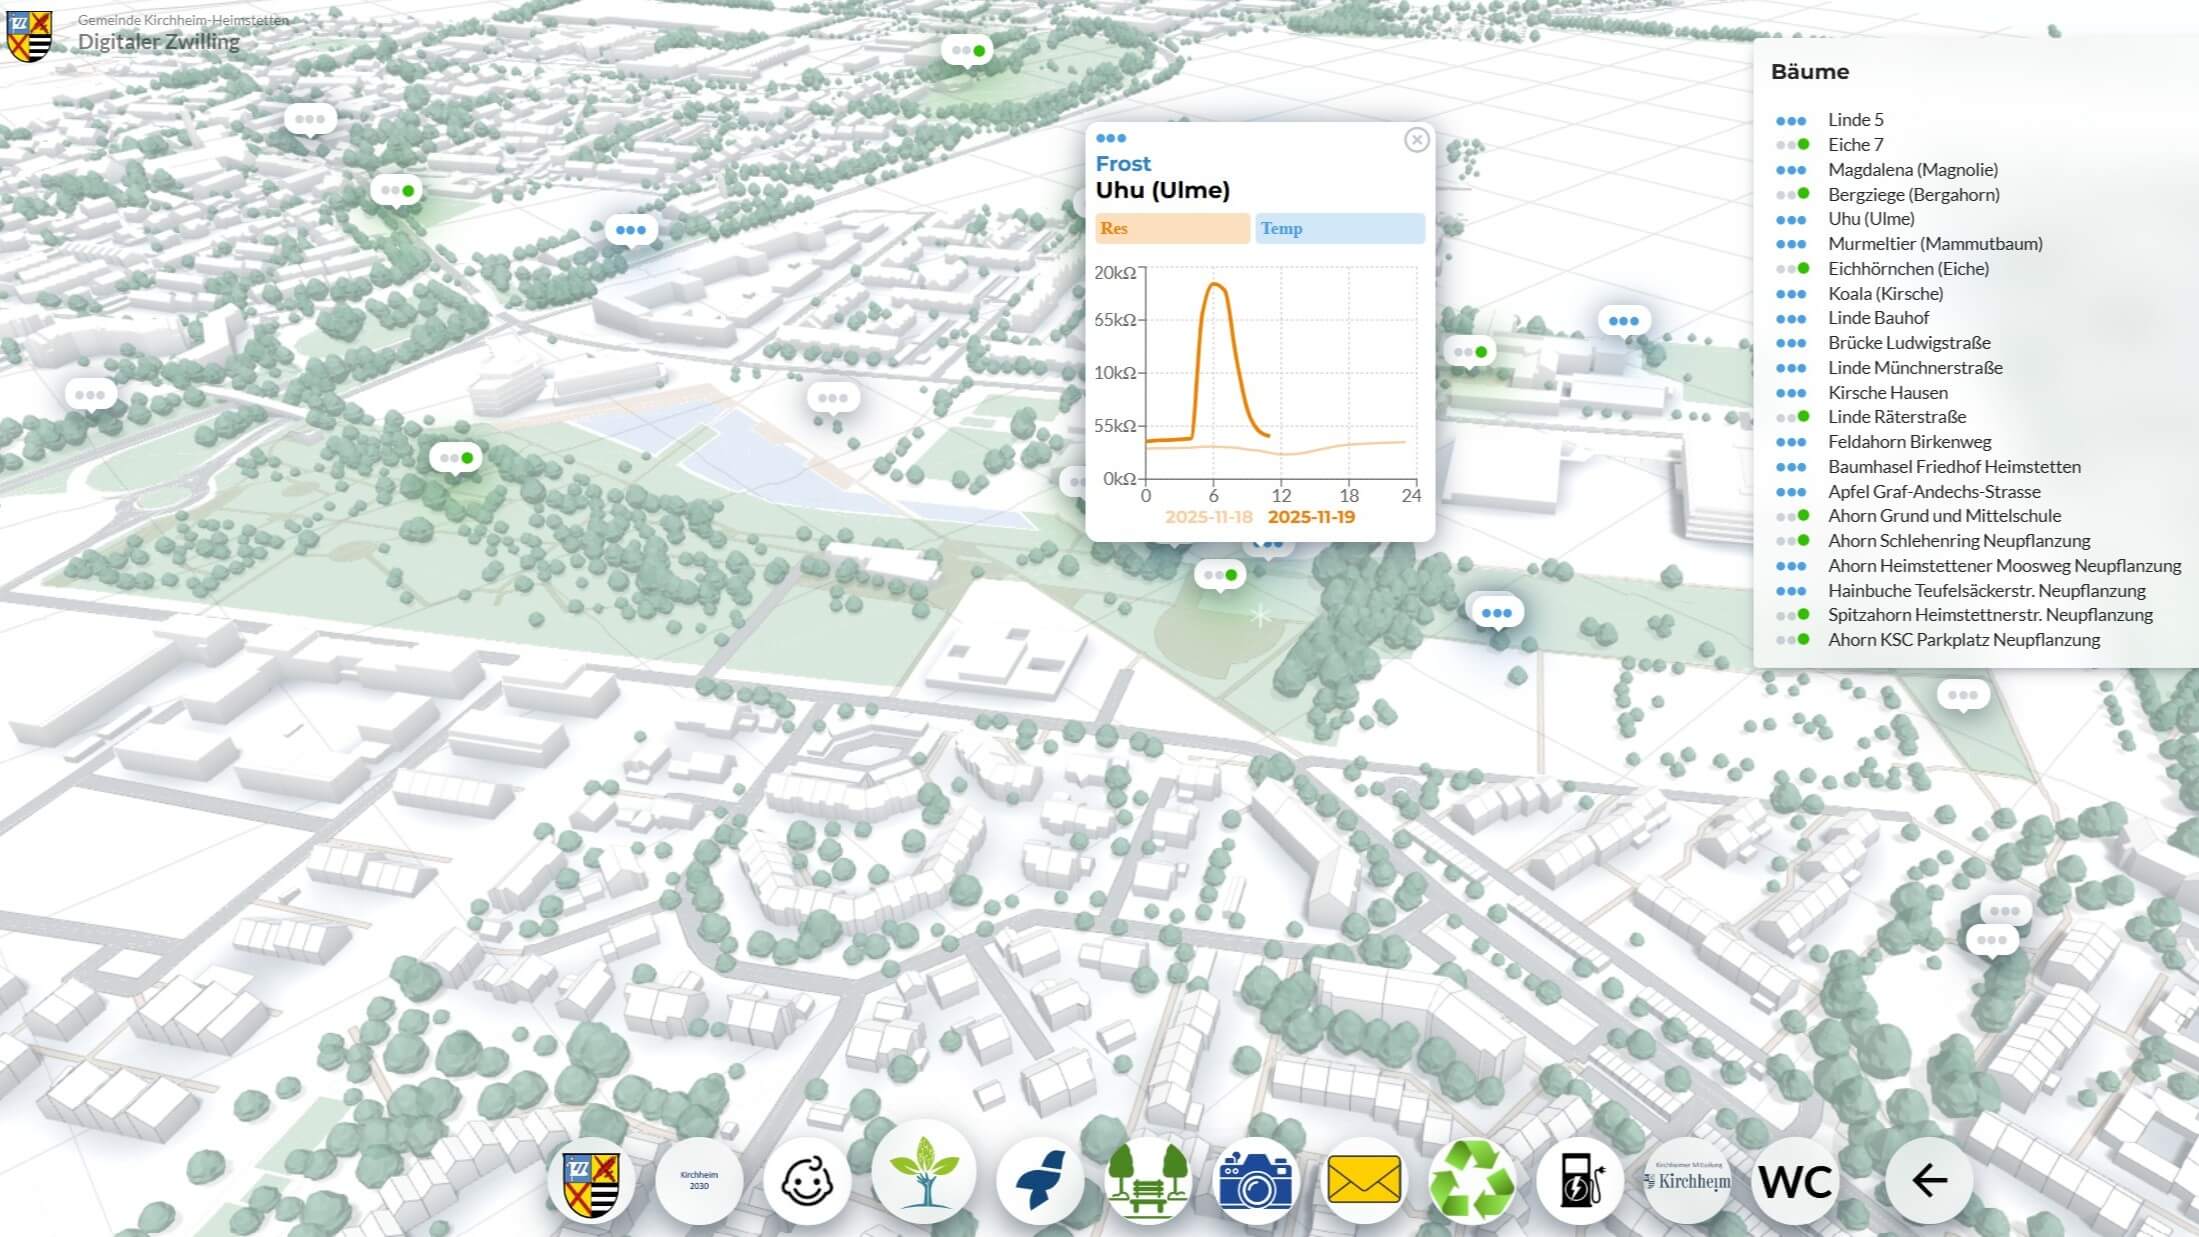Switch to the Res tab
The height and width of the screenshot is (1237, 2199).
click(1172, 228)
